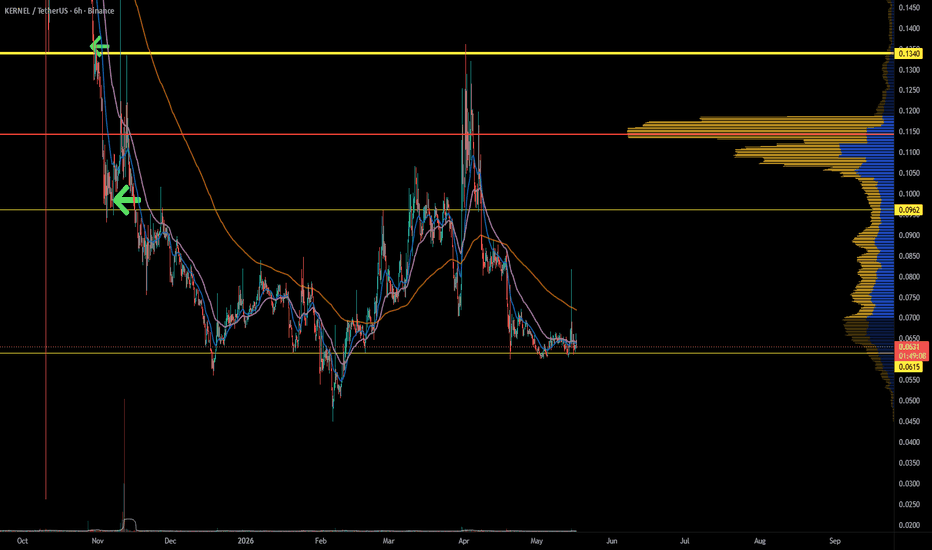Click the yellow 0.1340 price label
Screen dimensions: 932x550
point(909,54)
